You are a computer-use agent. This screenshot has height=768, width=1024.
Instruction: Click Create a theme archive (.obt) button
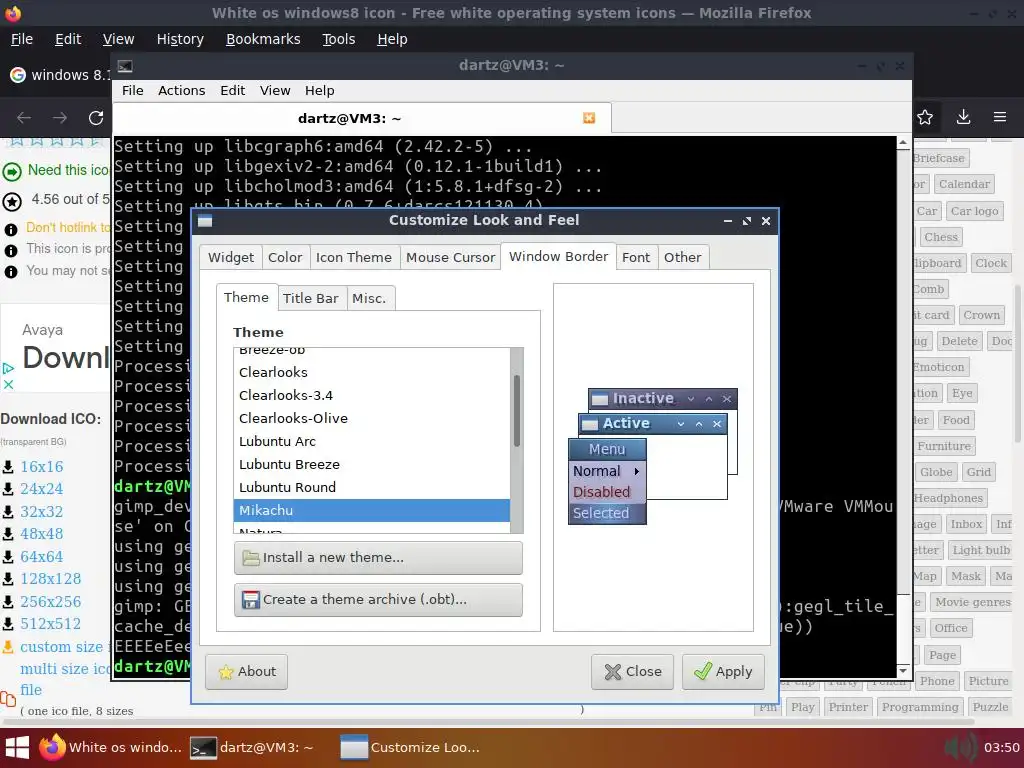[378, 600]
